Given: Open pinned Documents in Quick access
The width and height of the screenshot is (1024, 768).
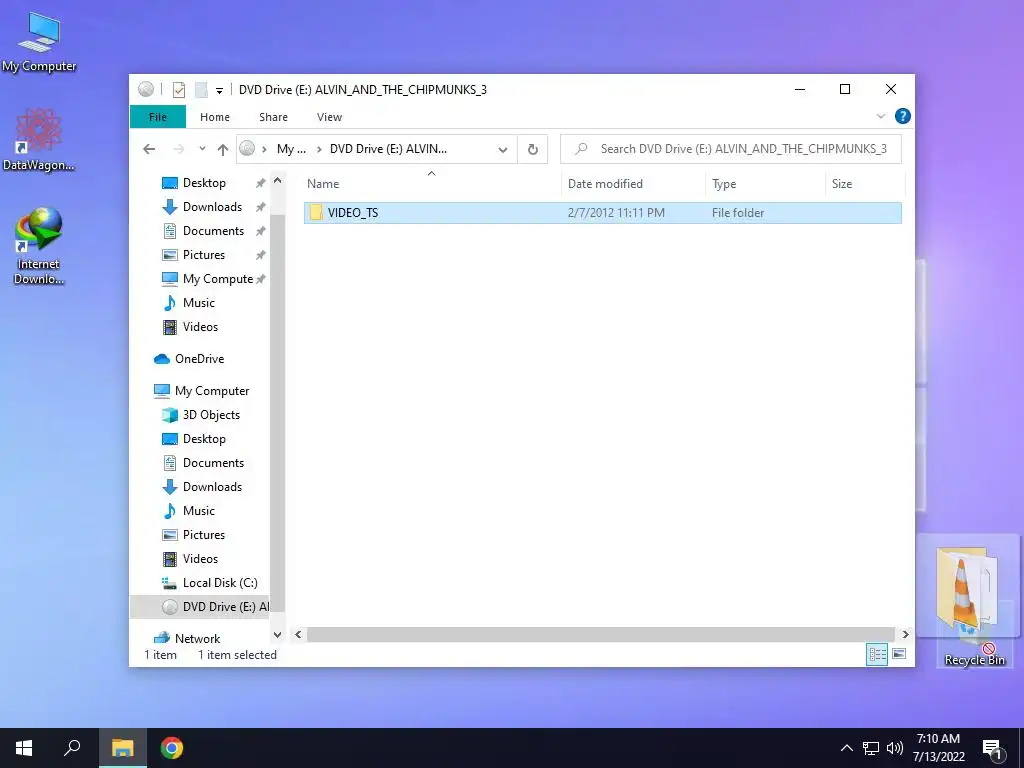Looking at the screenshot, I should (x=212, y=231).
